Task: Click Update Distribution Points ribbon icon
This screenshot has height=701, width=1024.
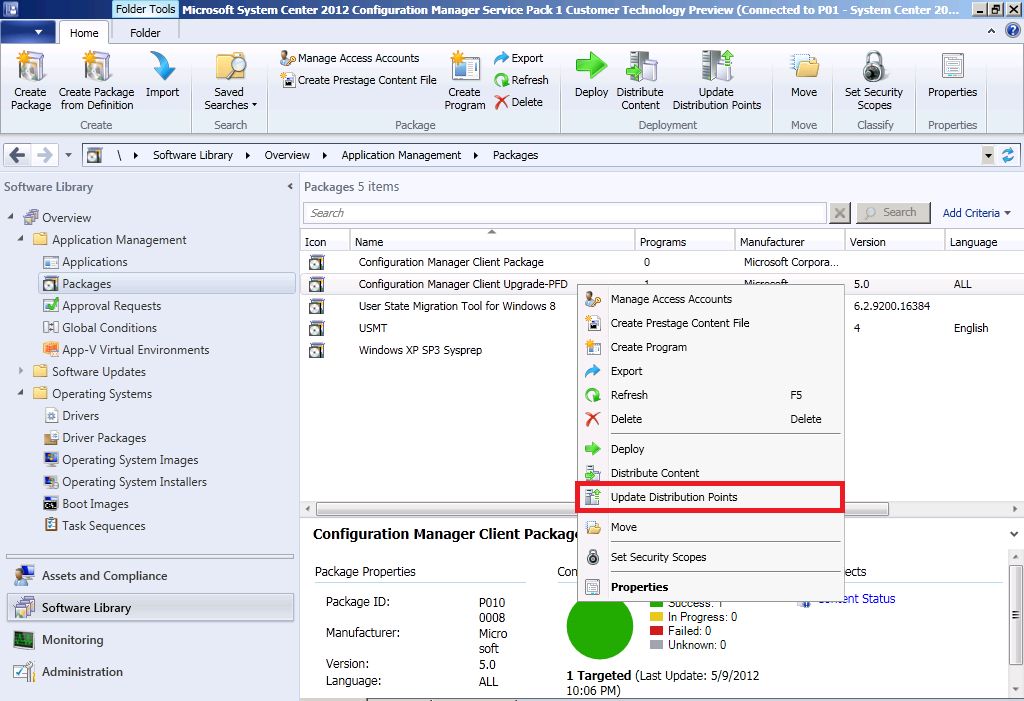Action: 717,67
